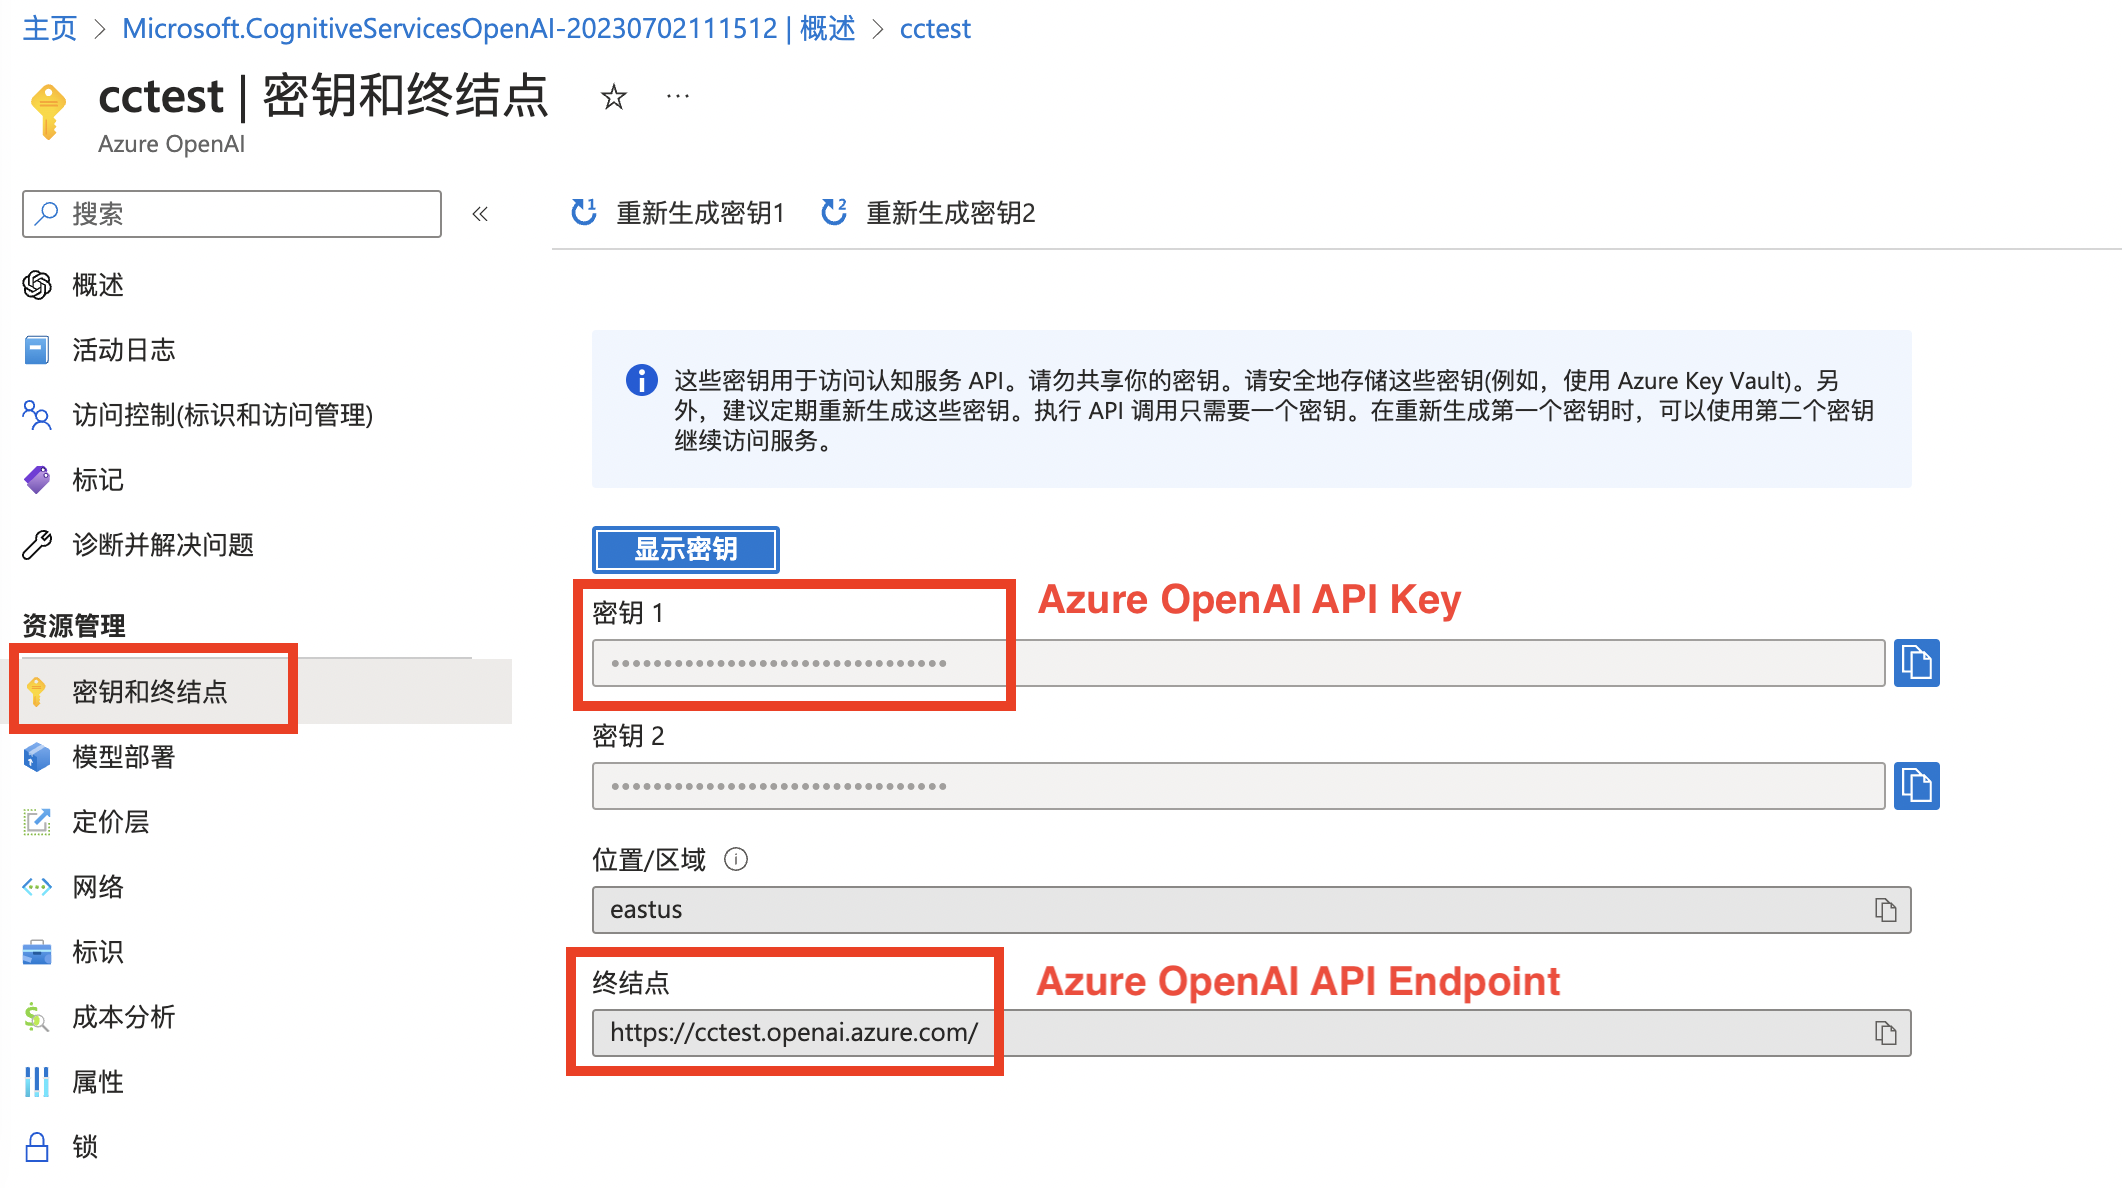
Task: Click the favorite star icon next to title
Action: point(613,97)
